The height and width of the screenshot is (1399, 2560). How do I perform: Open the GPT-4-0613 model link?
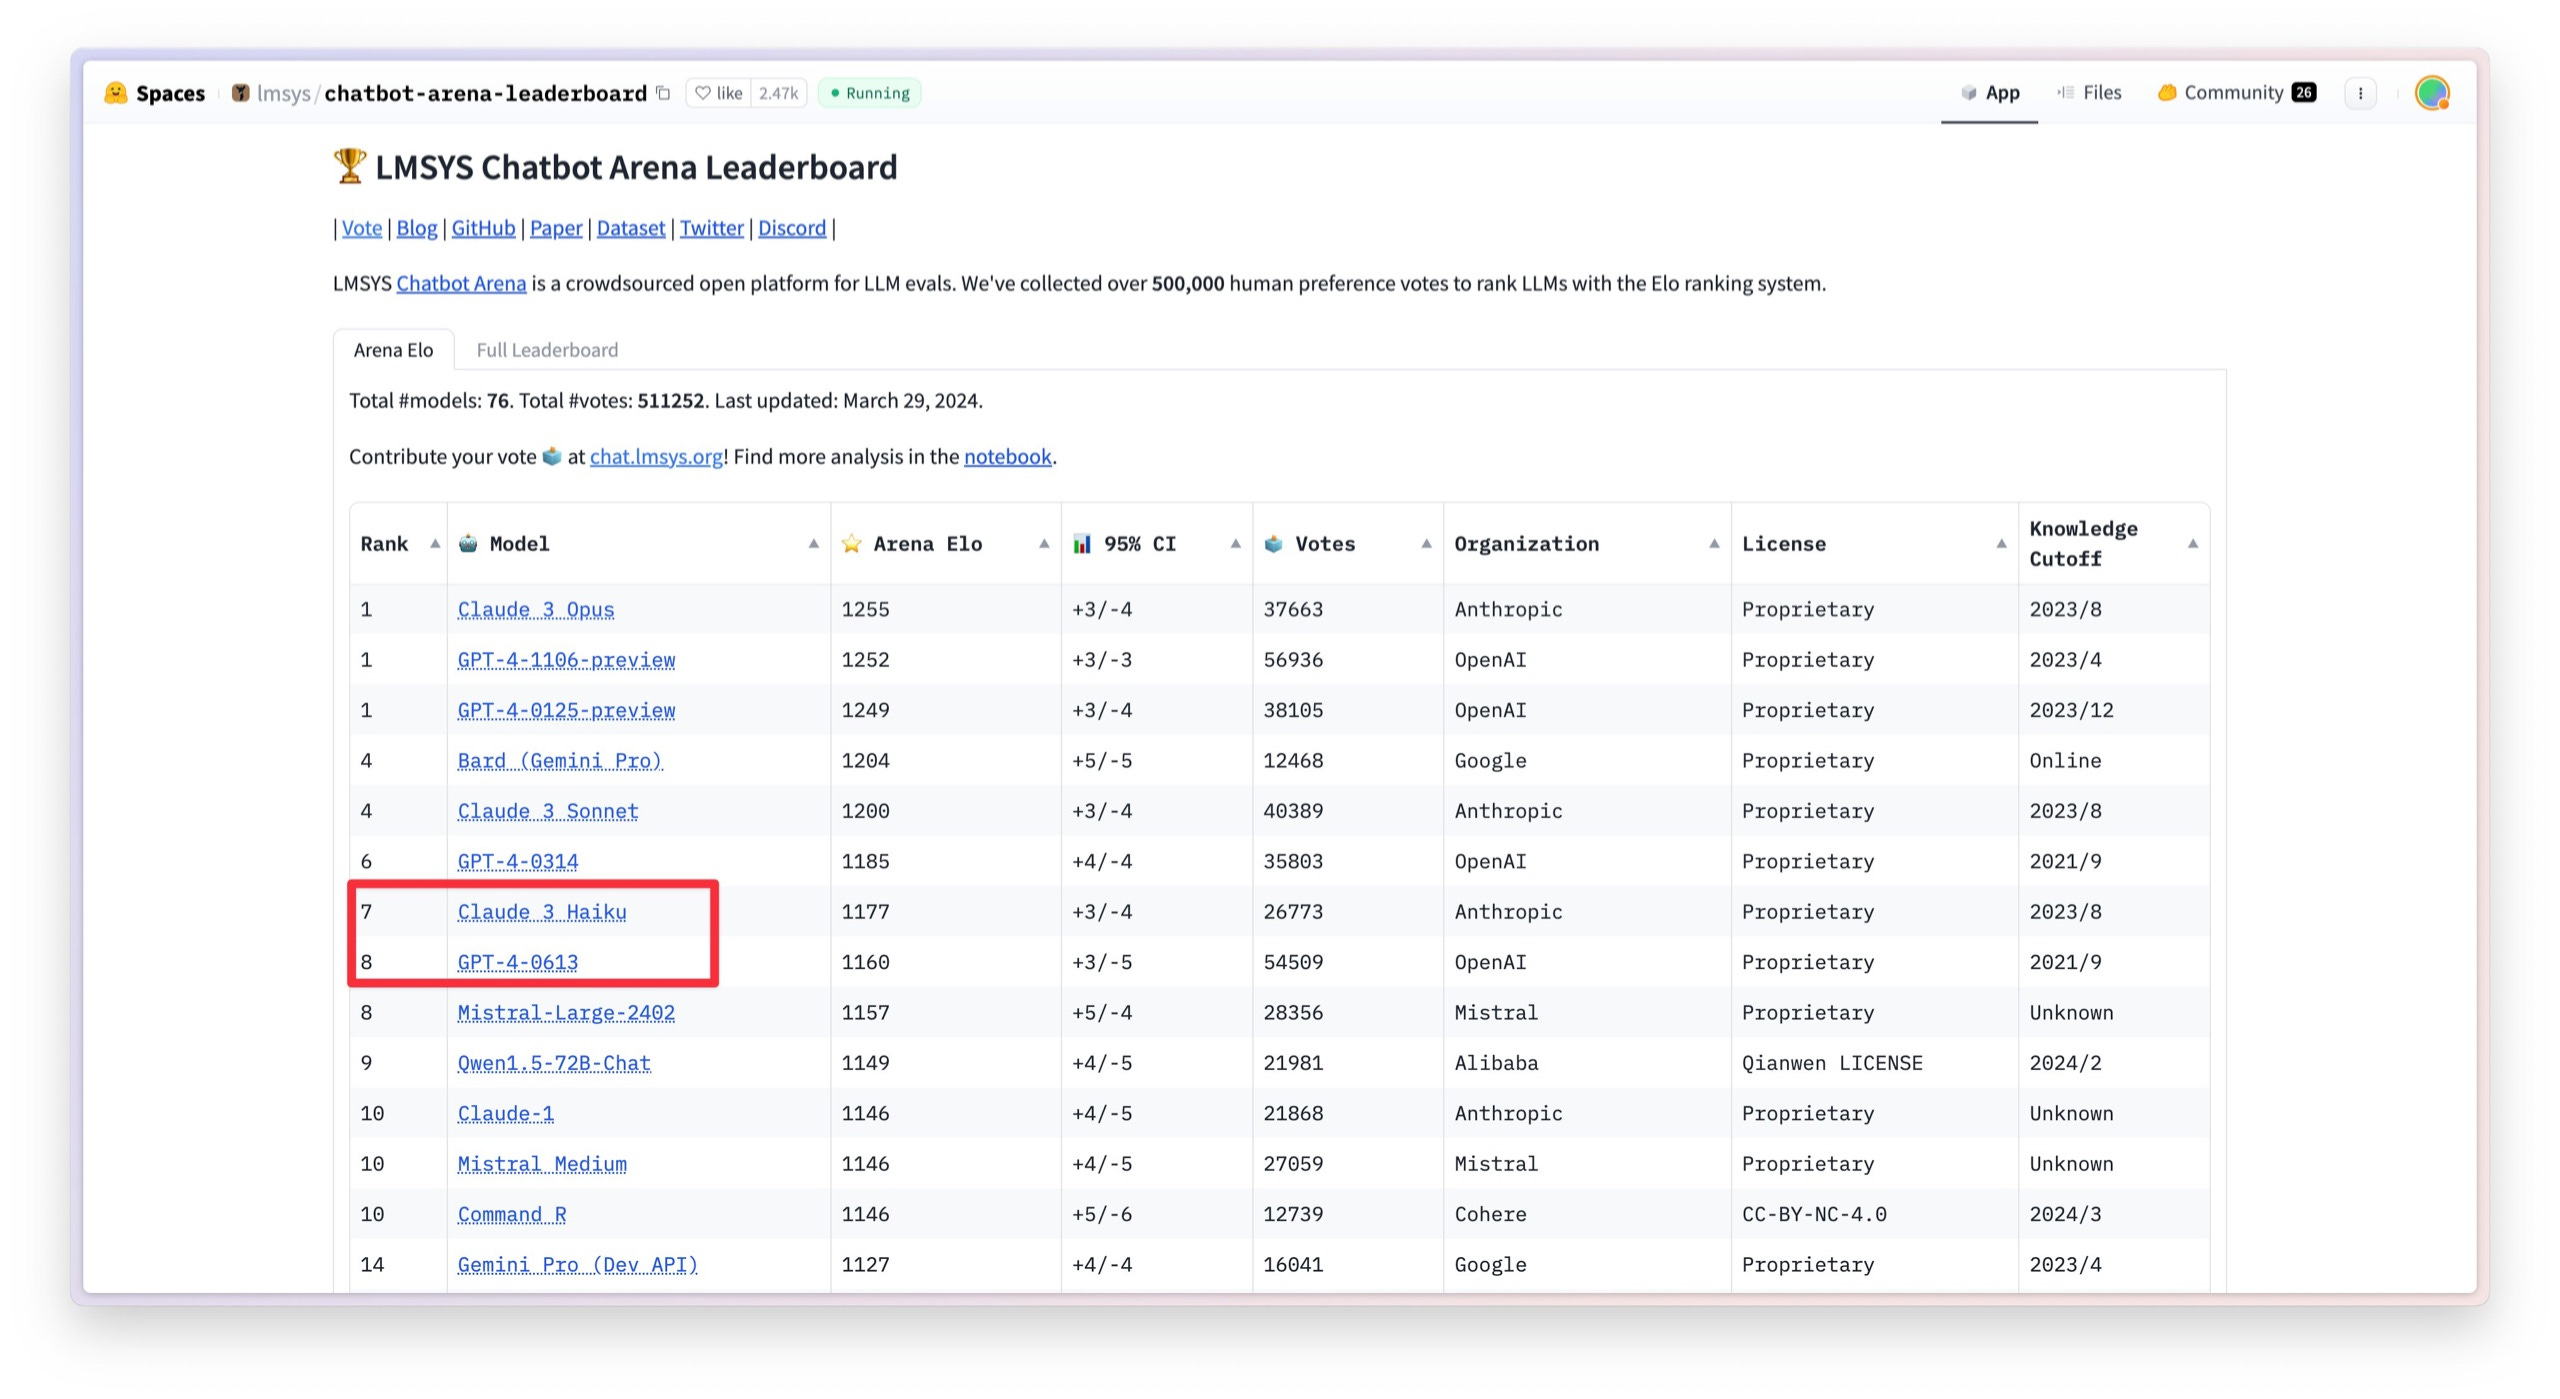[x=518, y=962]
